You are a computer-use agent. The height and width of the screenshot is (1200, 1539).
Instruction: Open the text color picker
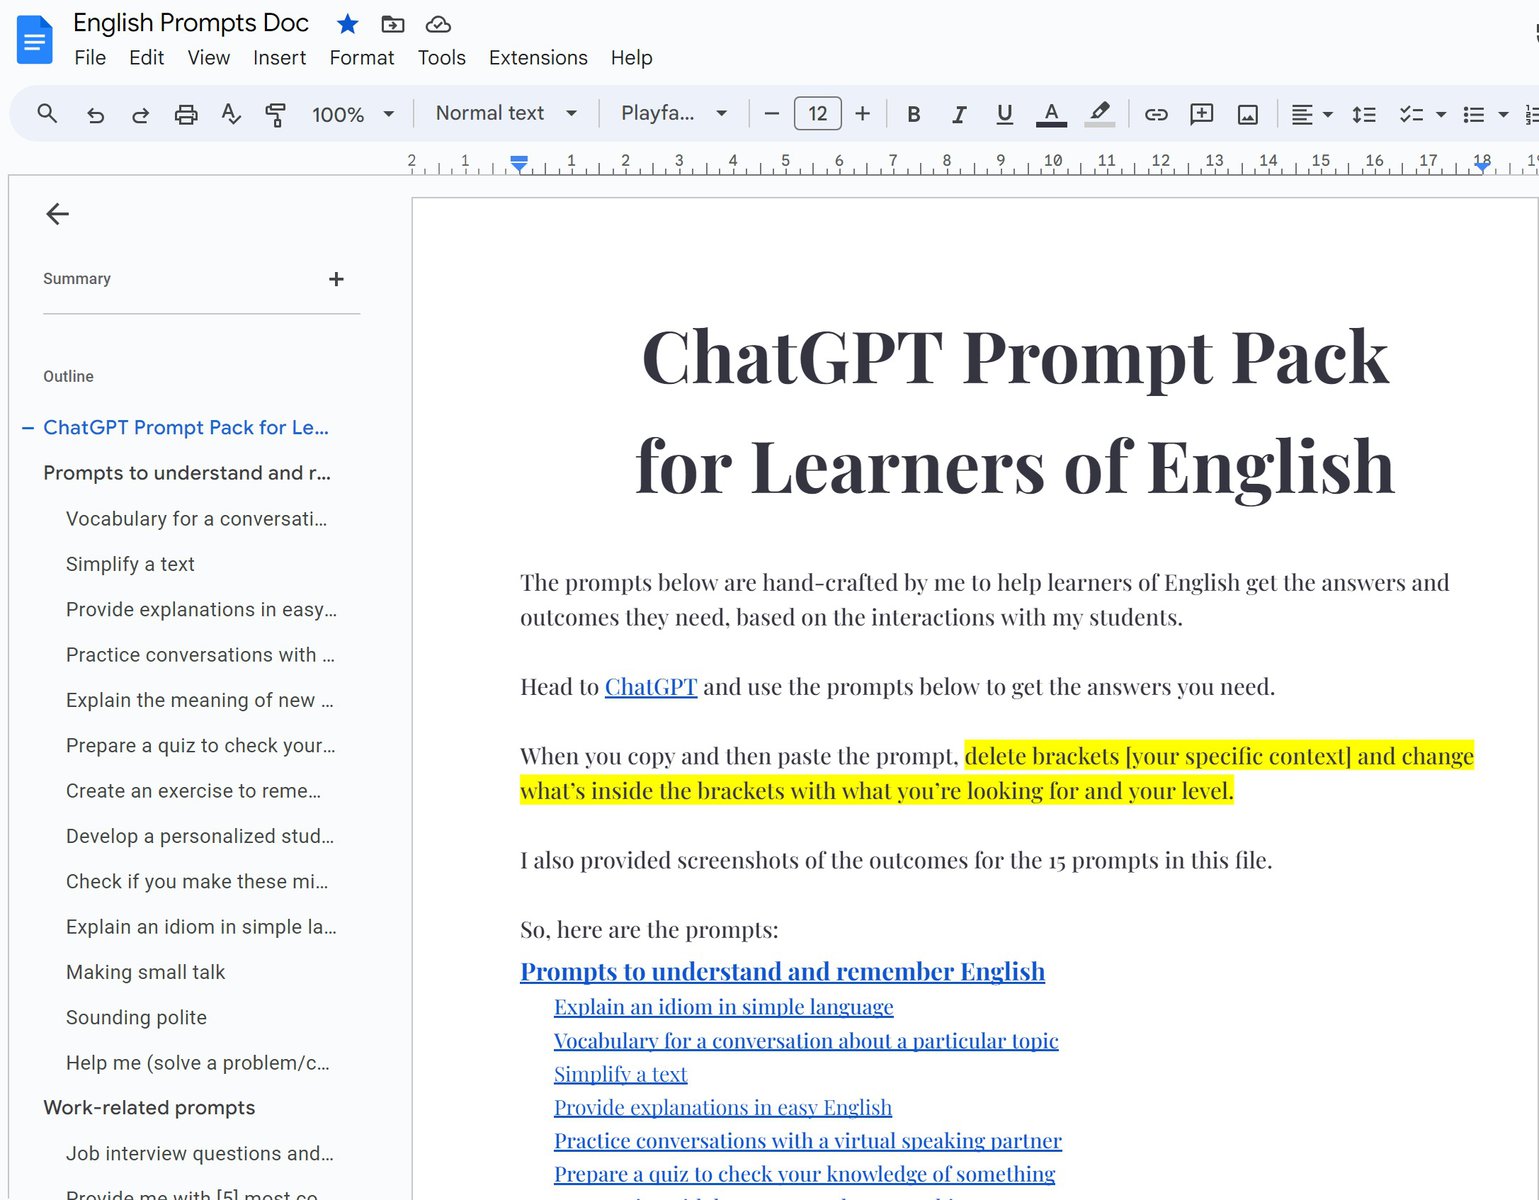pyautogui.click(x=1051, y=114)
